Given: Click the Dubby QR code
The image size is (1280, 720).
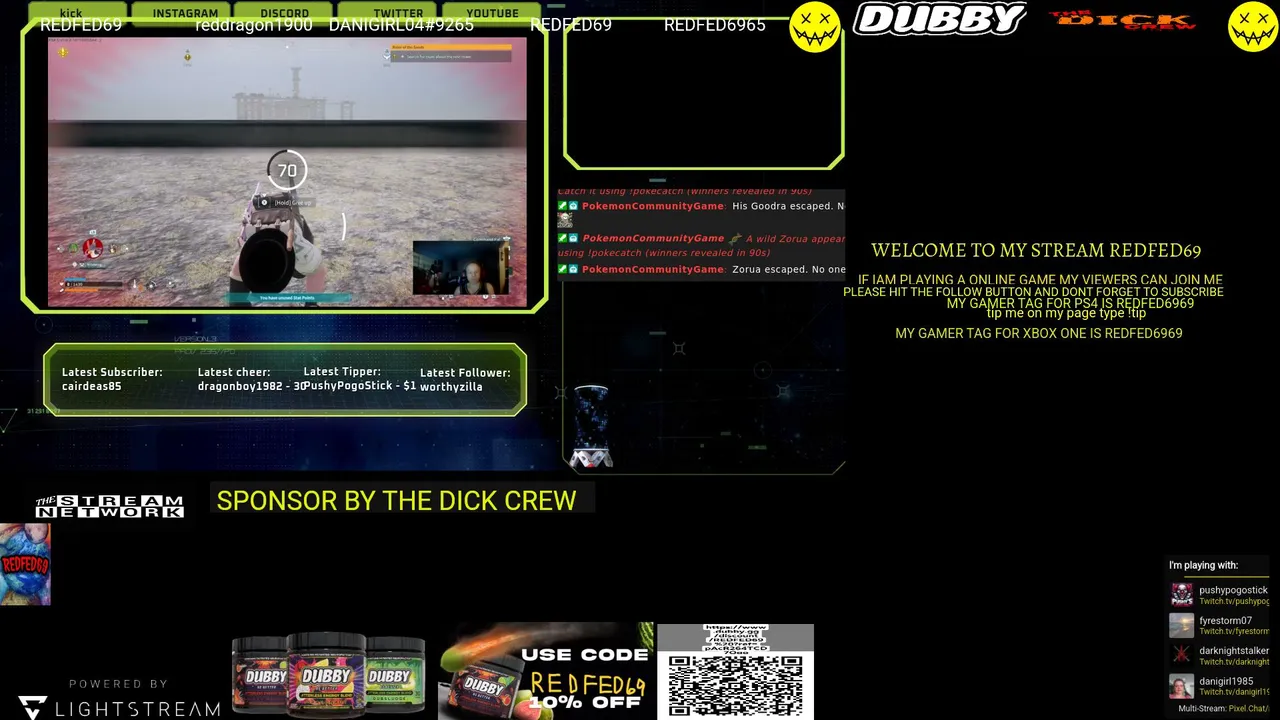Looking at the screenshot, I should 735,685.
